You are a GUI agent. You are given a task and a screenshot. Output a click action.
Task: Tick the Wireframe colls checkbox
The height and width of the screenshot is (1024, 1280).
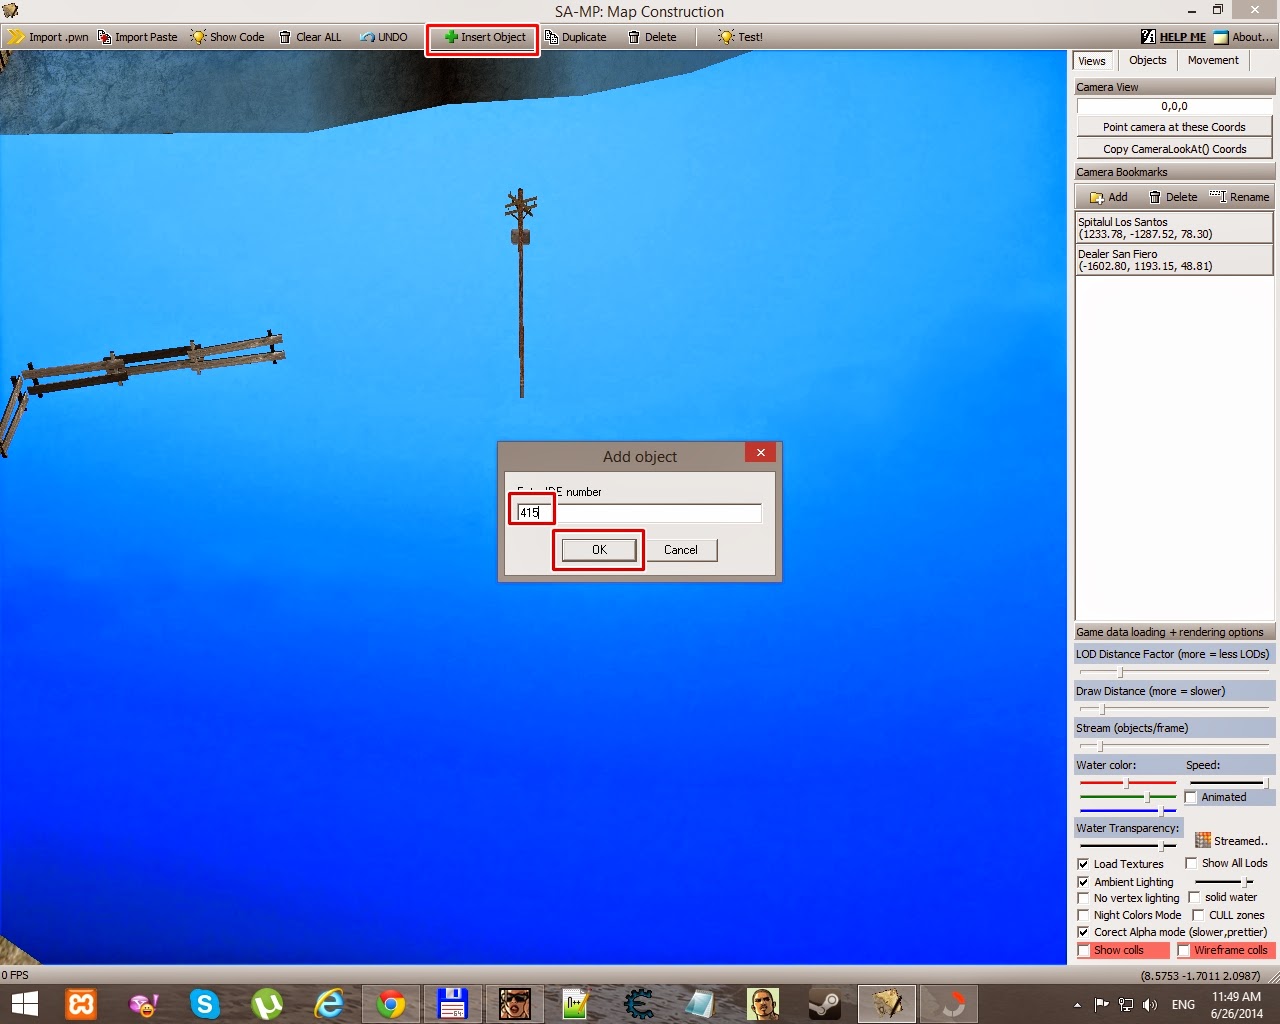(x=1184, y=950)
